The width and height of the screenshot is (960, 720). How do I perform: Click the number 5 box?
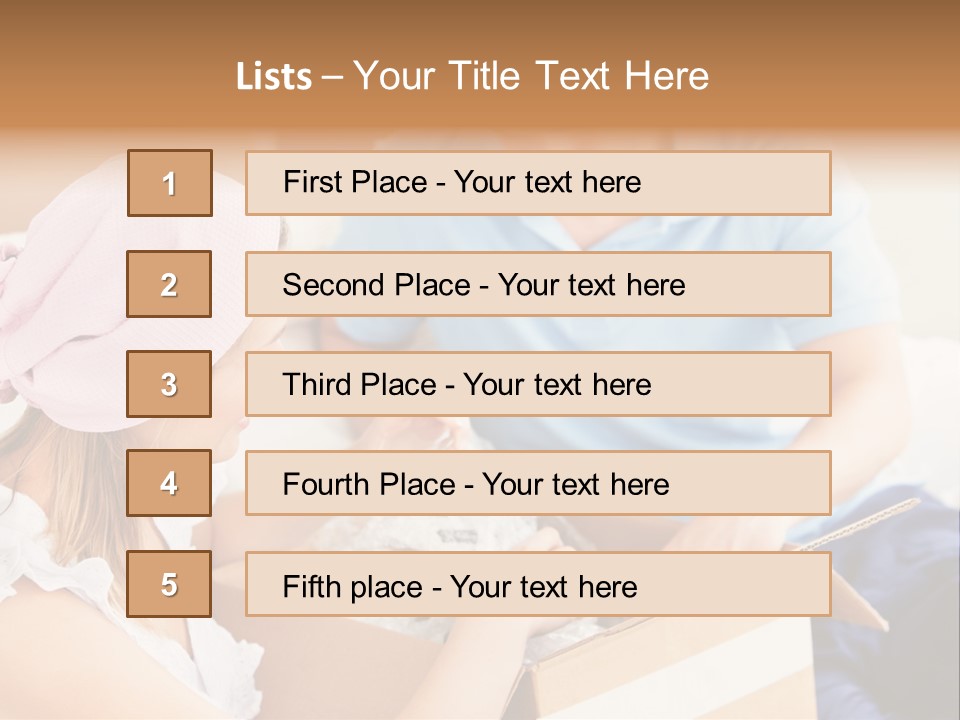pos(169,583)
